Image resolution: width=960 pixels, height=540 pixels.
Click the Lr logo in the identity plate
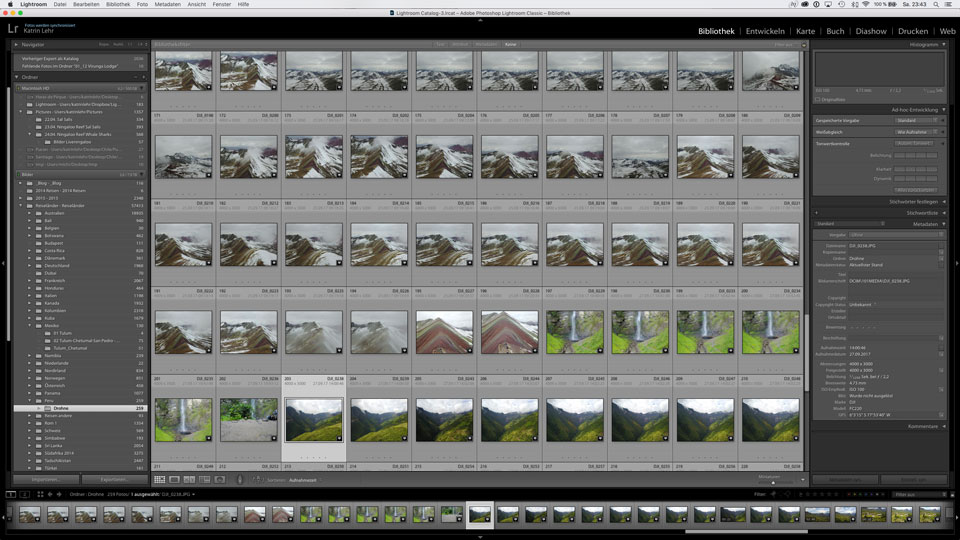click(x=13, y=28)
